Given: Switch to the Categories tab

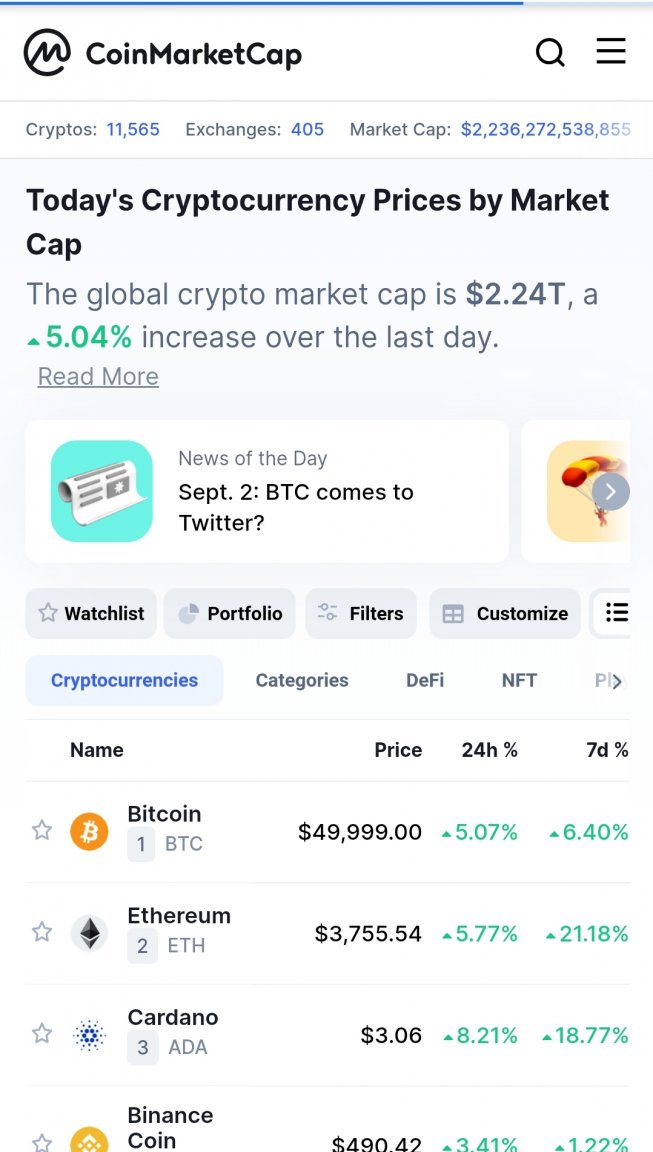Looking at the screenshot, I should click(x=302, y=681).
